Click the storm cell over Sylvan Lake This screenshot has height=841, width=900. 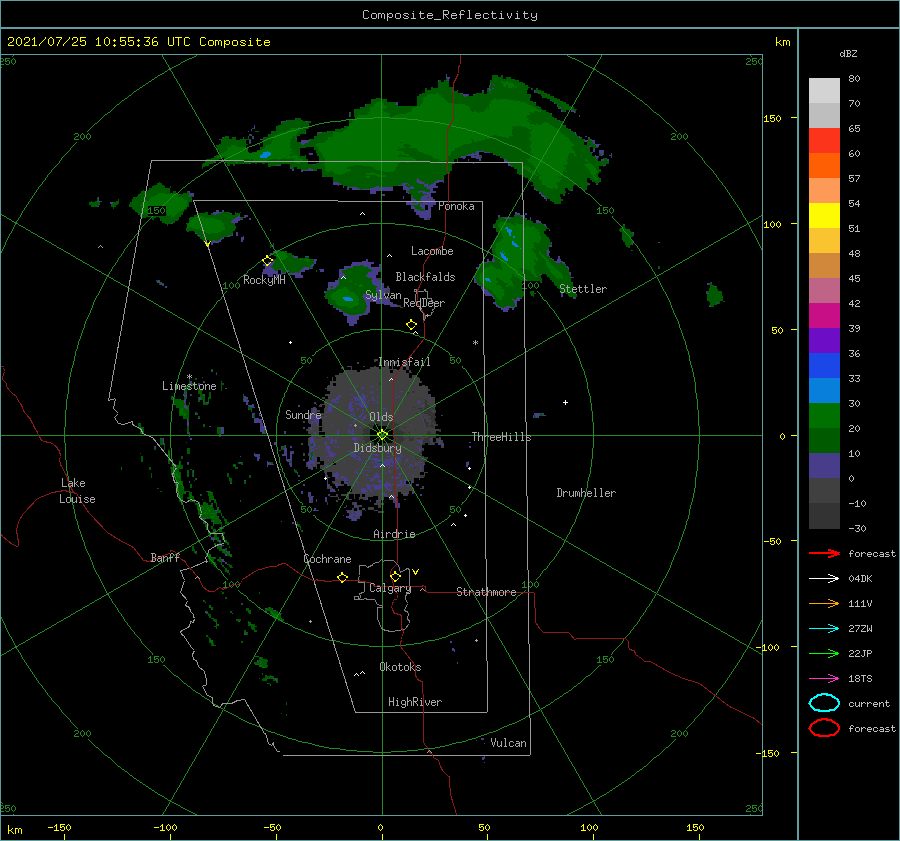355,292
